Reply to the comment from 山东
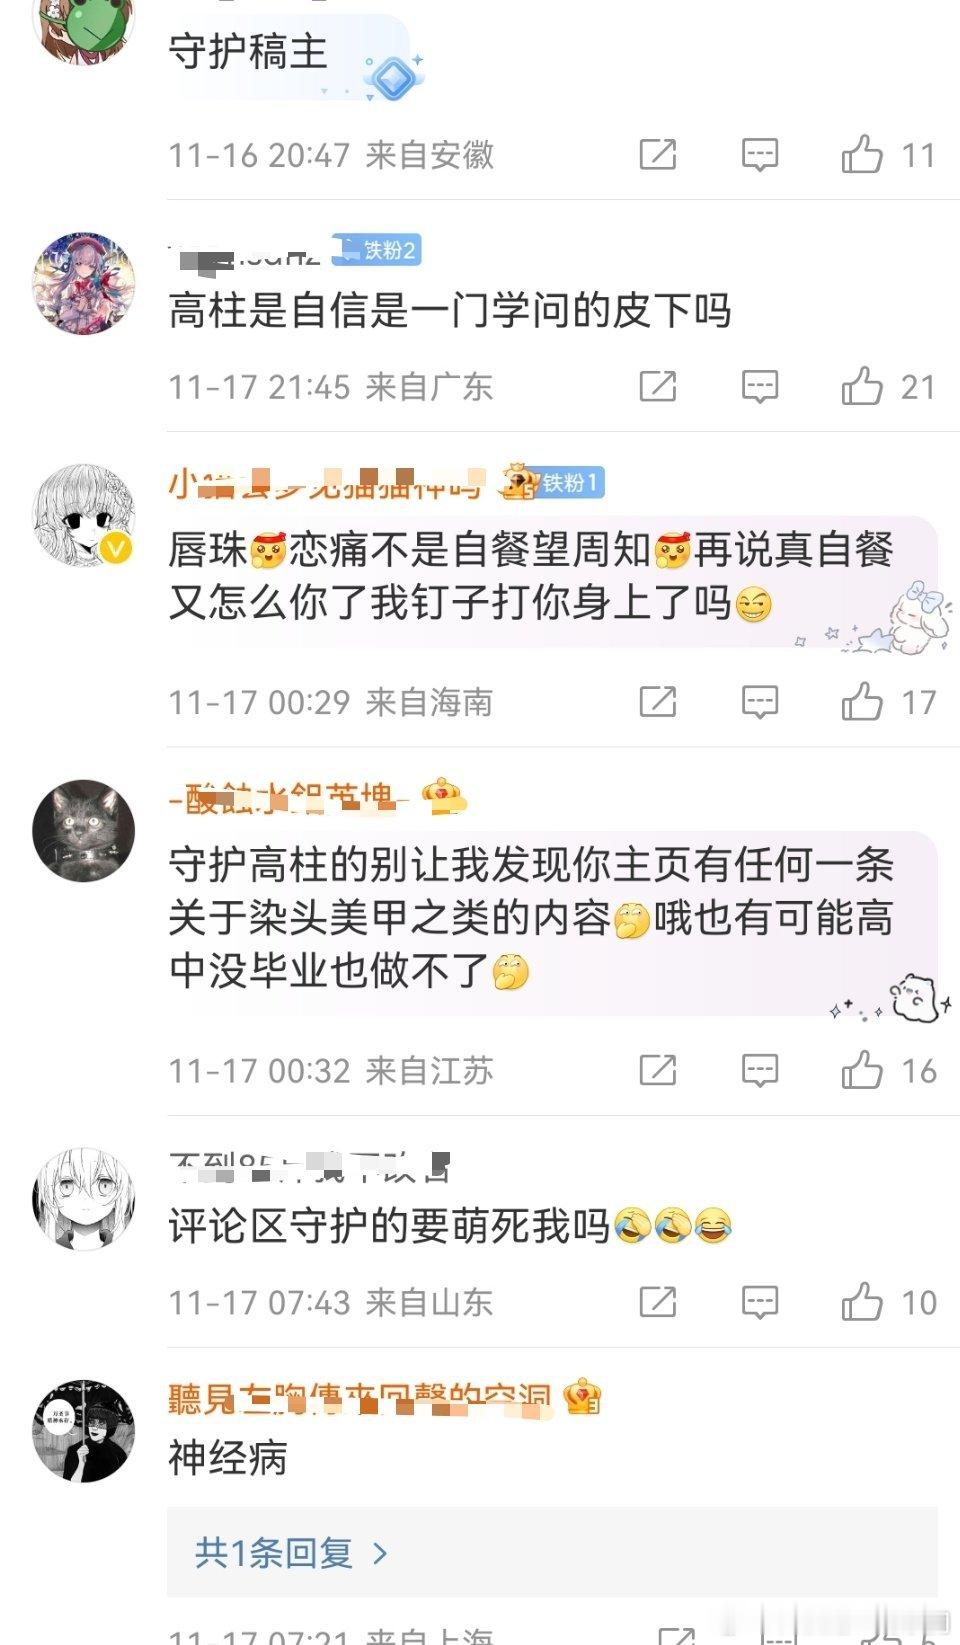Image resolution: width=960 pixels, height=1645 pixels. [760, 1302]
